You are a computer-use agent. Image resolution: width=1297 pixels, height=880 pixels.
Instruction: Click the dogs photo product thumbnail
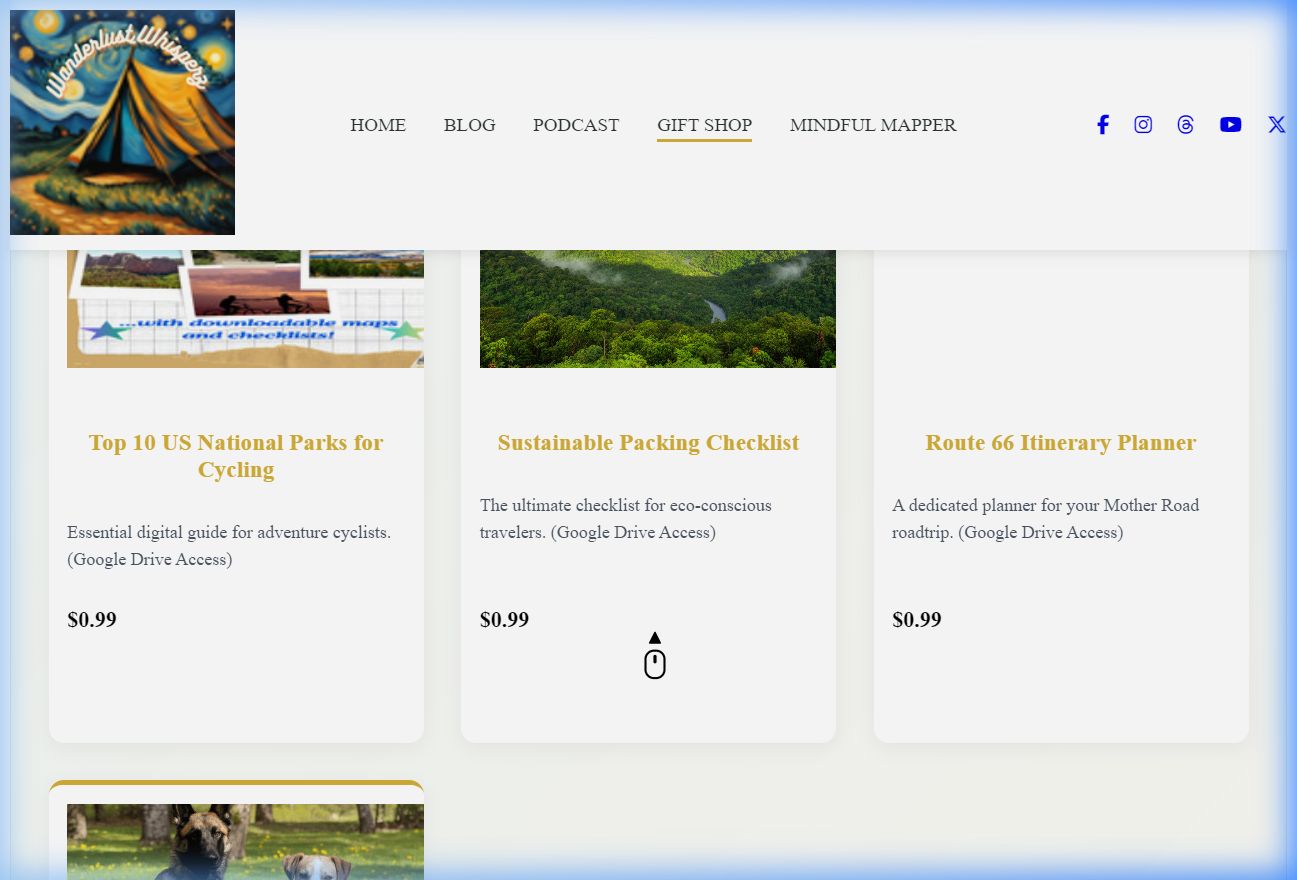pos(245,842)
